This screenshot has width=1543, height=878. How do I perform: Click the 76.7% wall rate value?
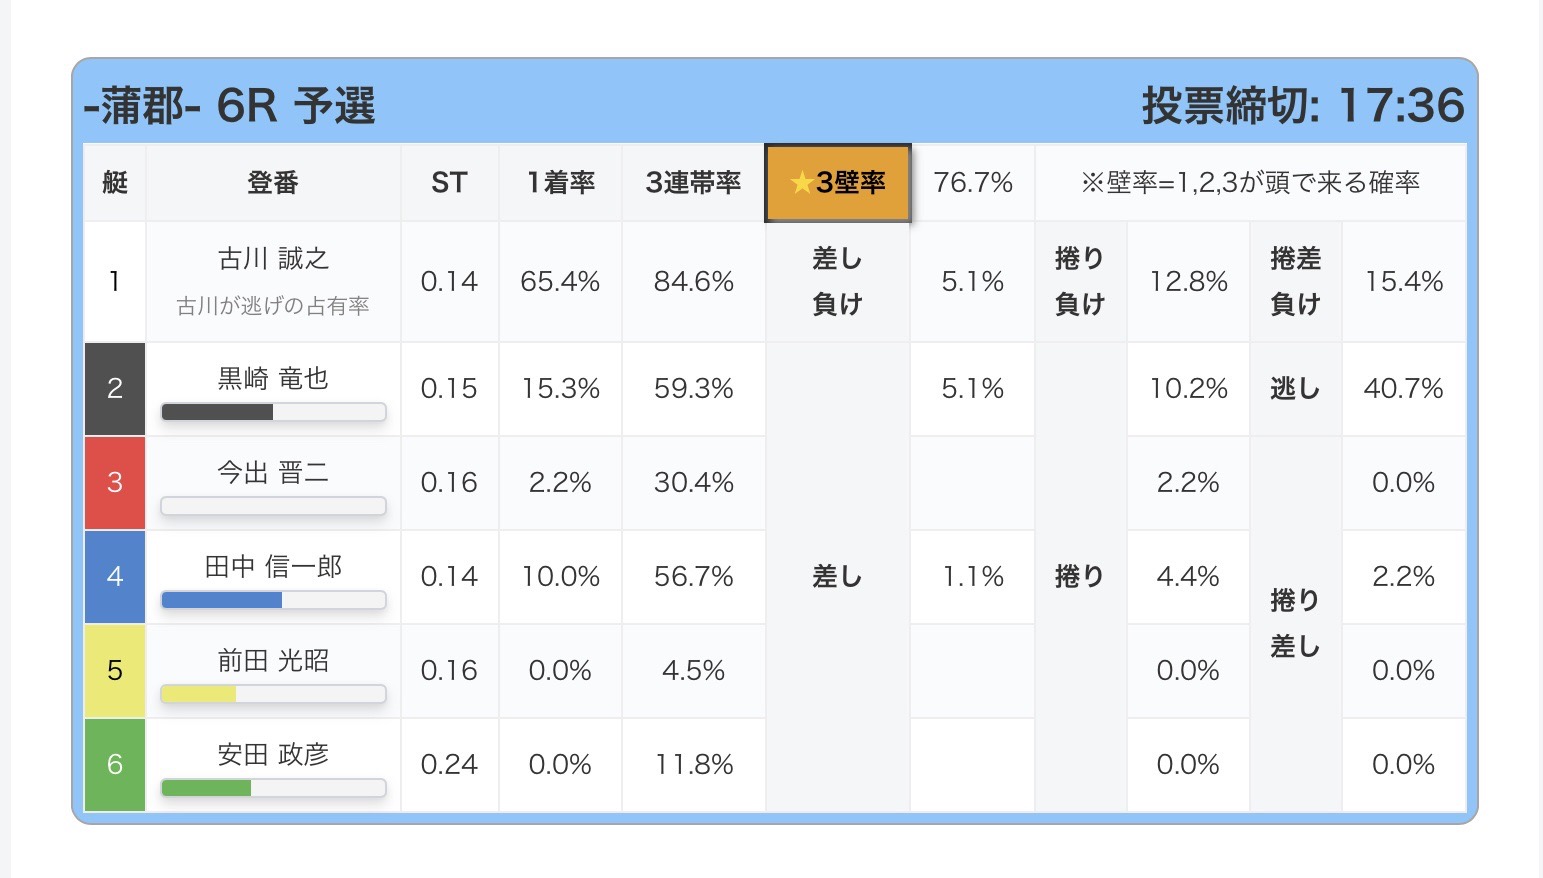[973, 183]
